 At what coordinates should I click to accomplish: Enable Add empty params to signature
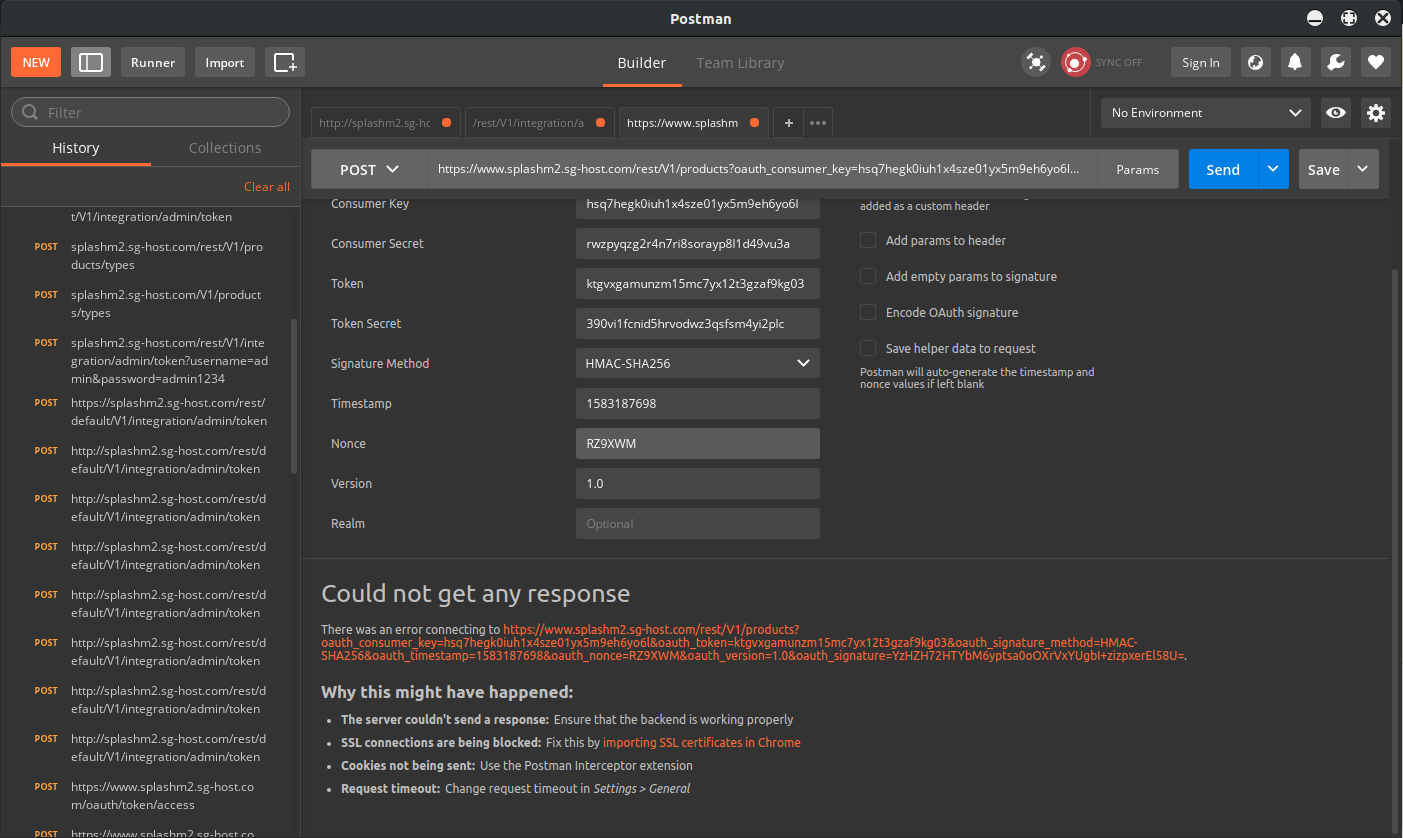(868, 276)
